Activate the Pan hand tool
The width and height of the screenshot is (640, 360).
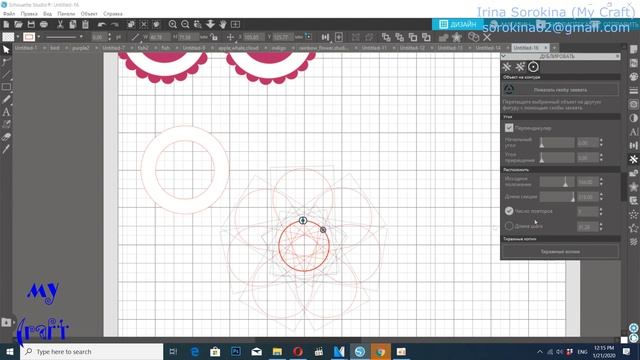(x=223, y=24)
